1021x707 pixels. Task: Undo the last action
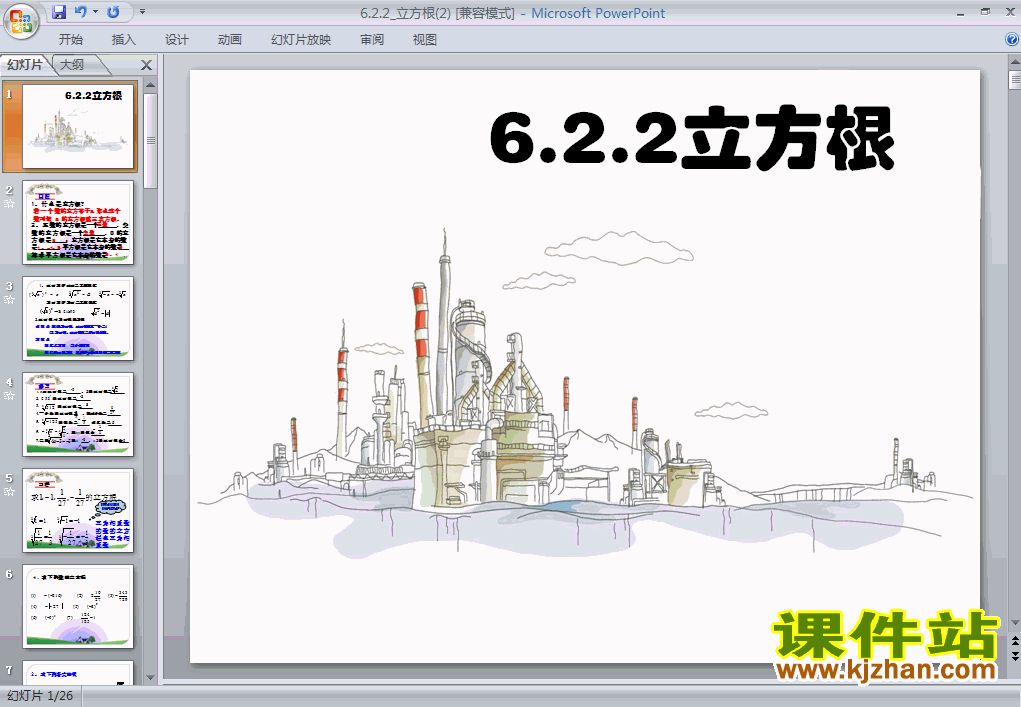81,12
